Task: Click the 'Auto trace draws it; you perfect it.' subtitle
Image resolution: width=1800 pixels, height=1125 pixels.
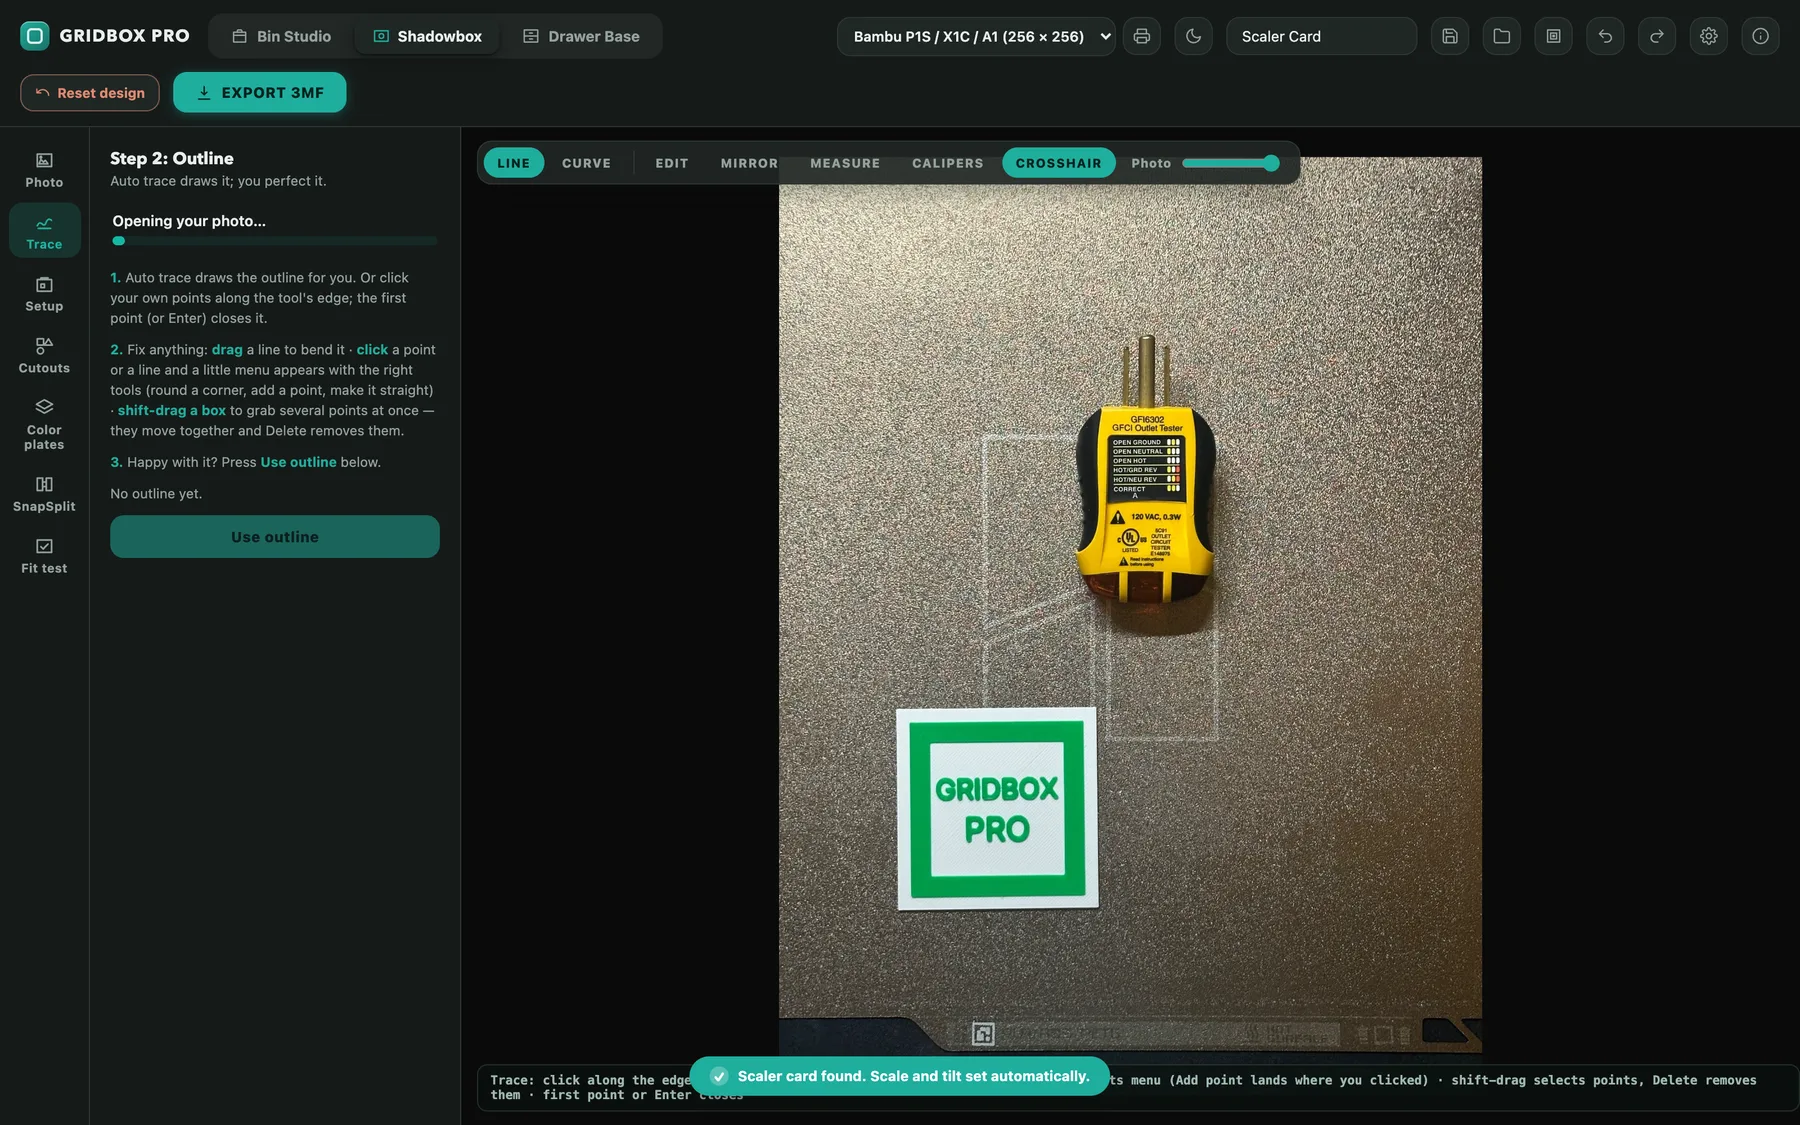Action: click(218, 181)
